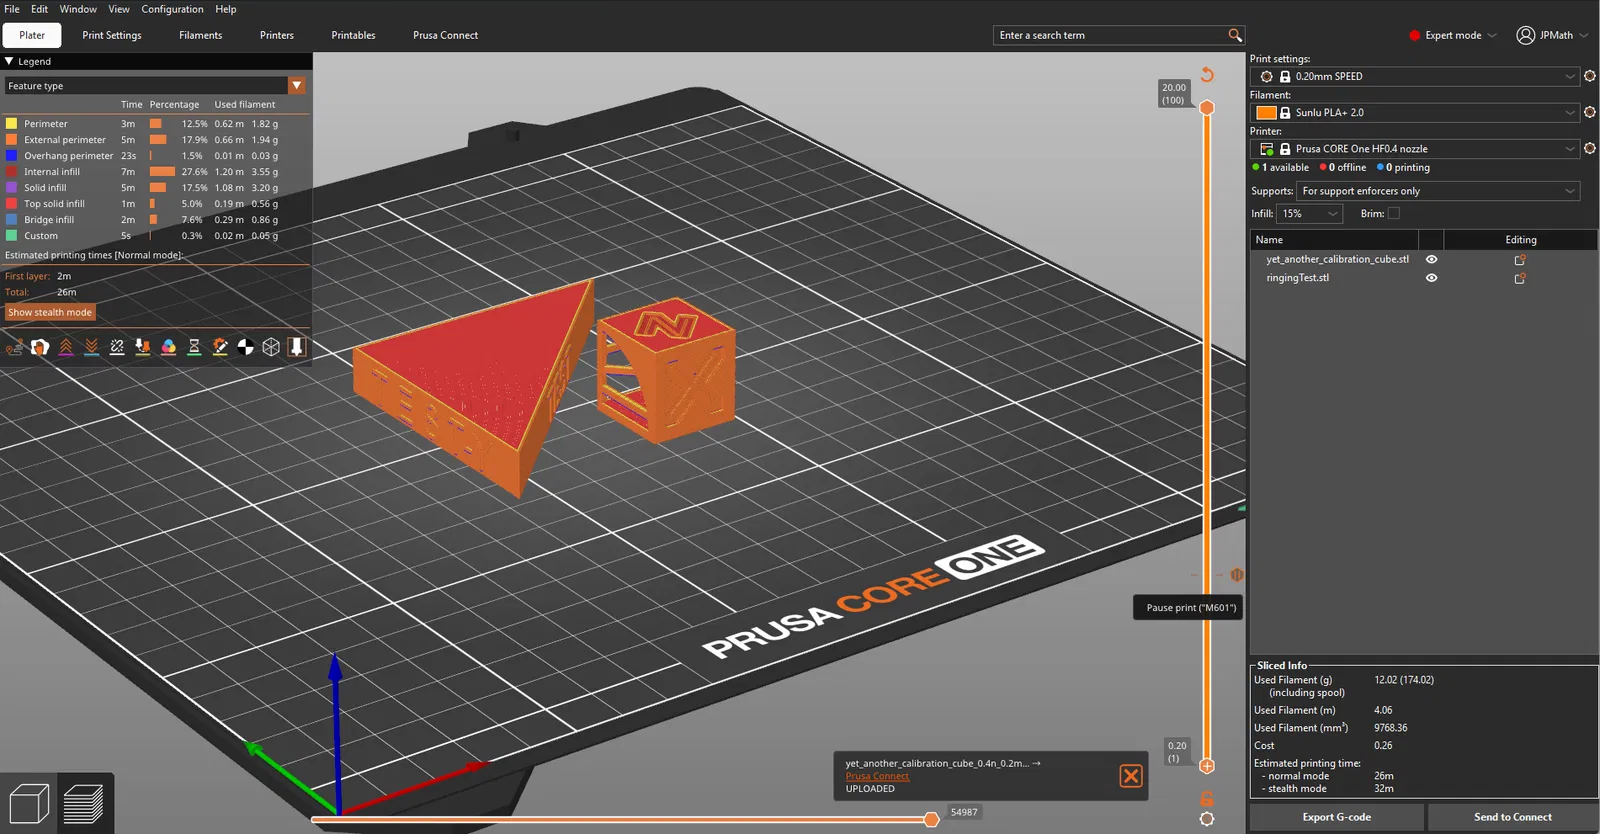This screenshot has height=834, width=1600.
Task: Switch to the 3D editor view cube icon
Action: click(29, 804)
